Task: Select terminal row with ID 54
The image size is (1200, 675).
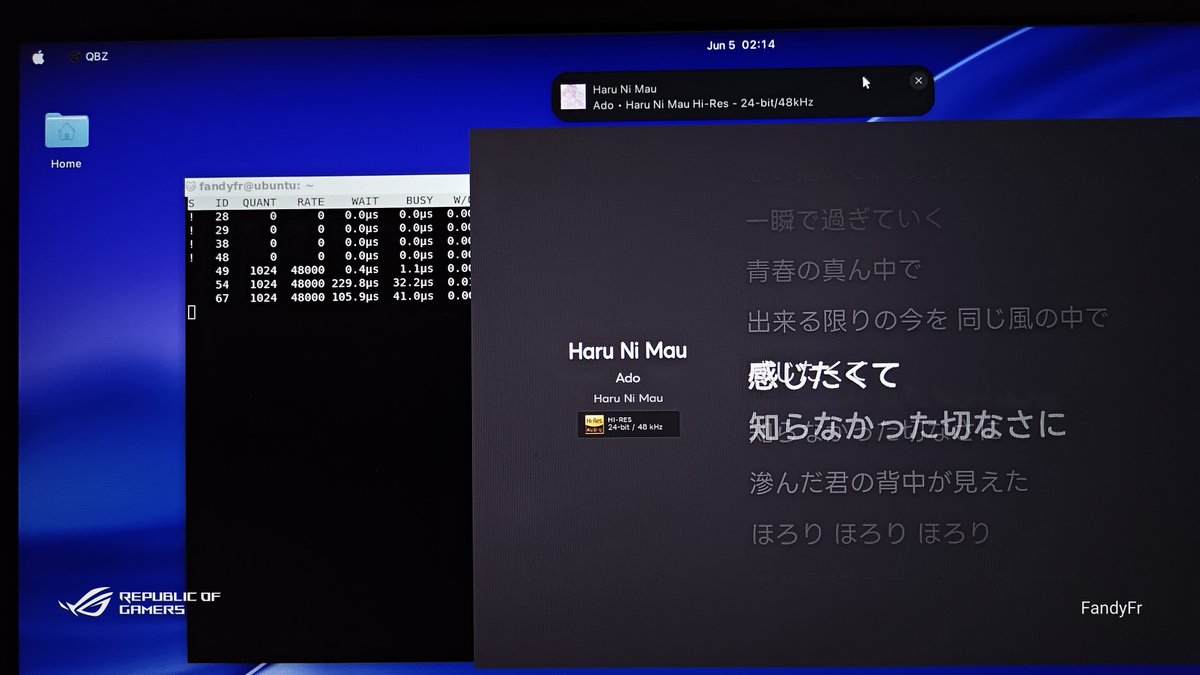Action: click(329, 284)
